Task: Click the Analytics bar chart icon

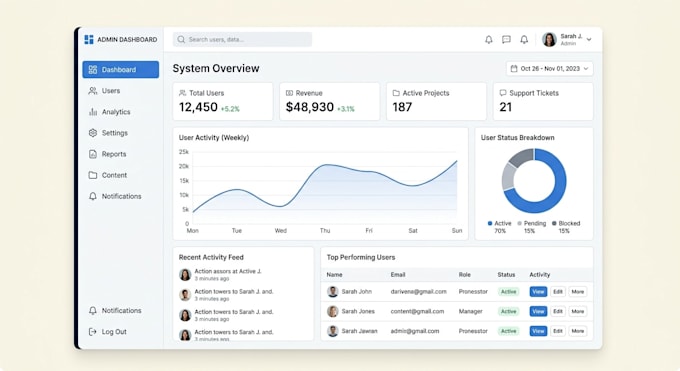Action: coord(93,112)
